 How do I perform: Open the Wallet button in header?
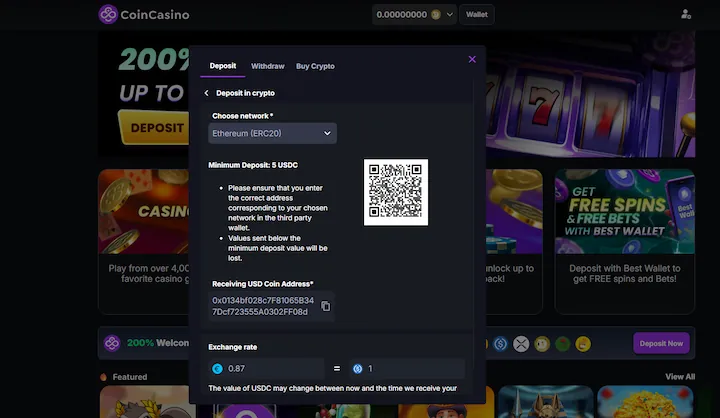[477, 14]
